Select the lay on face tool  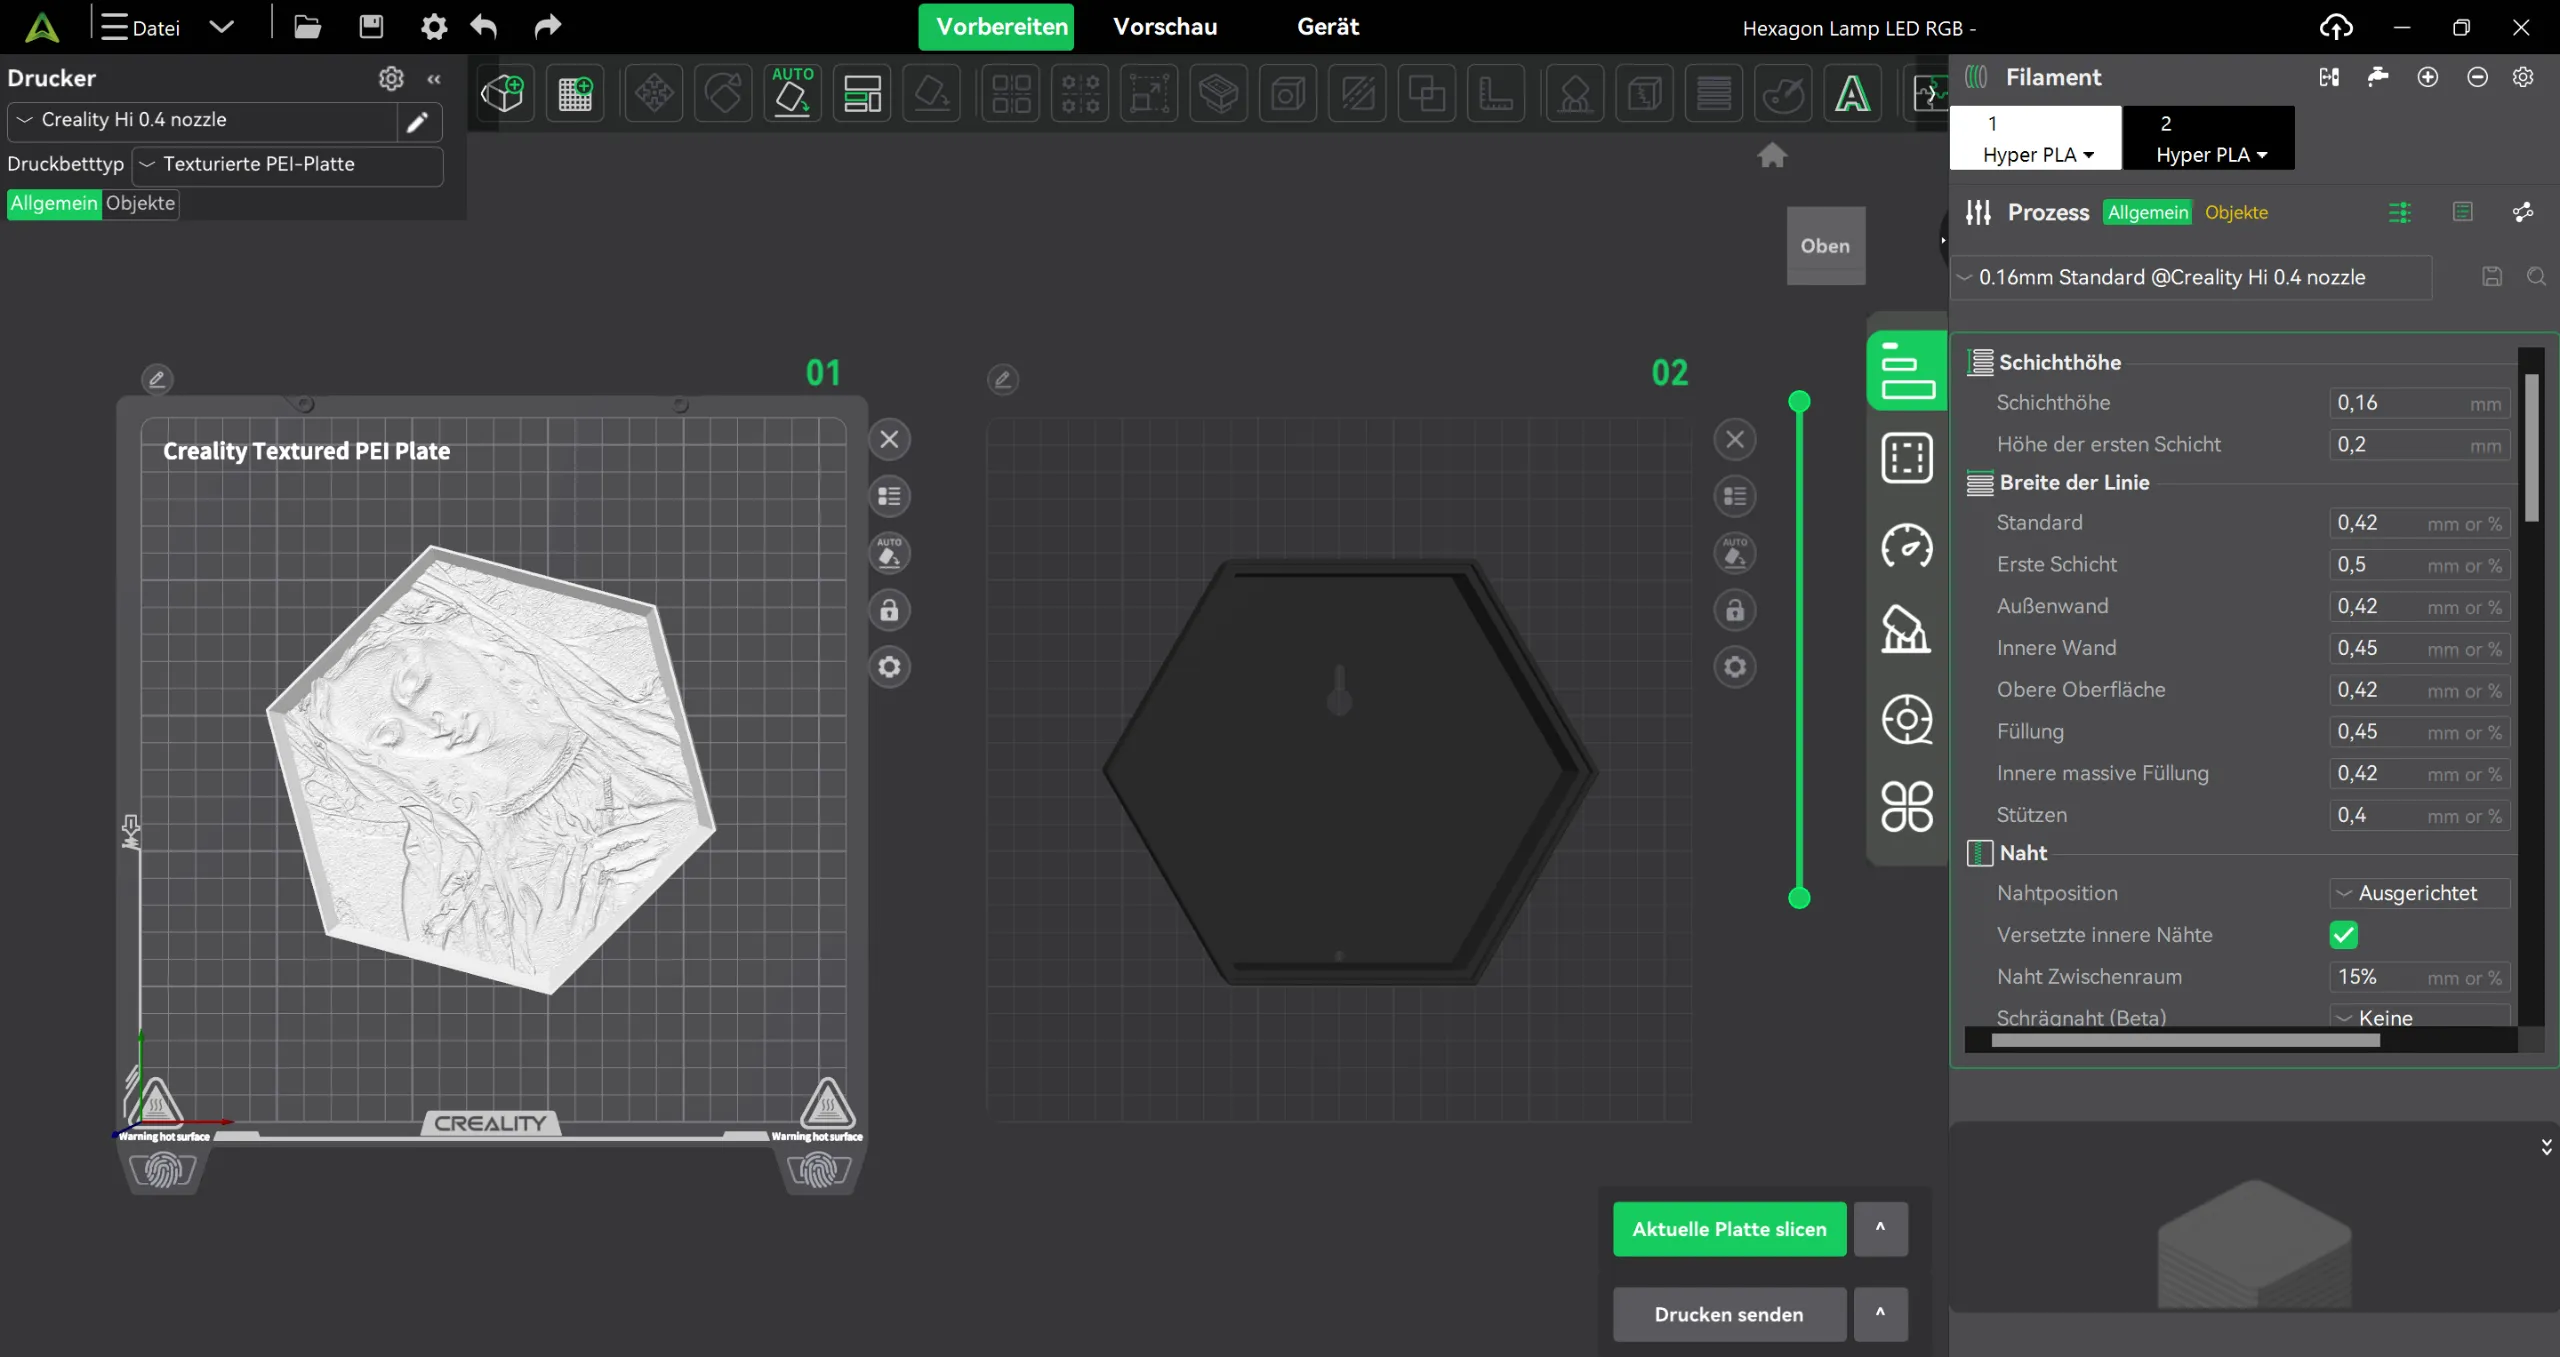[x=932, y=94]
